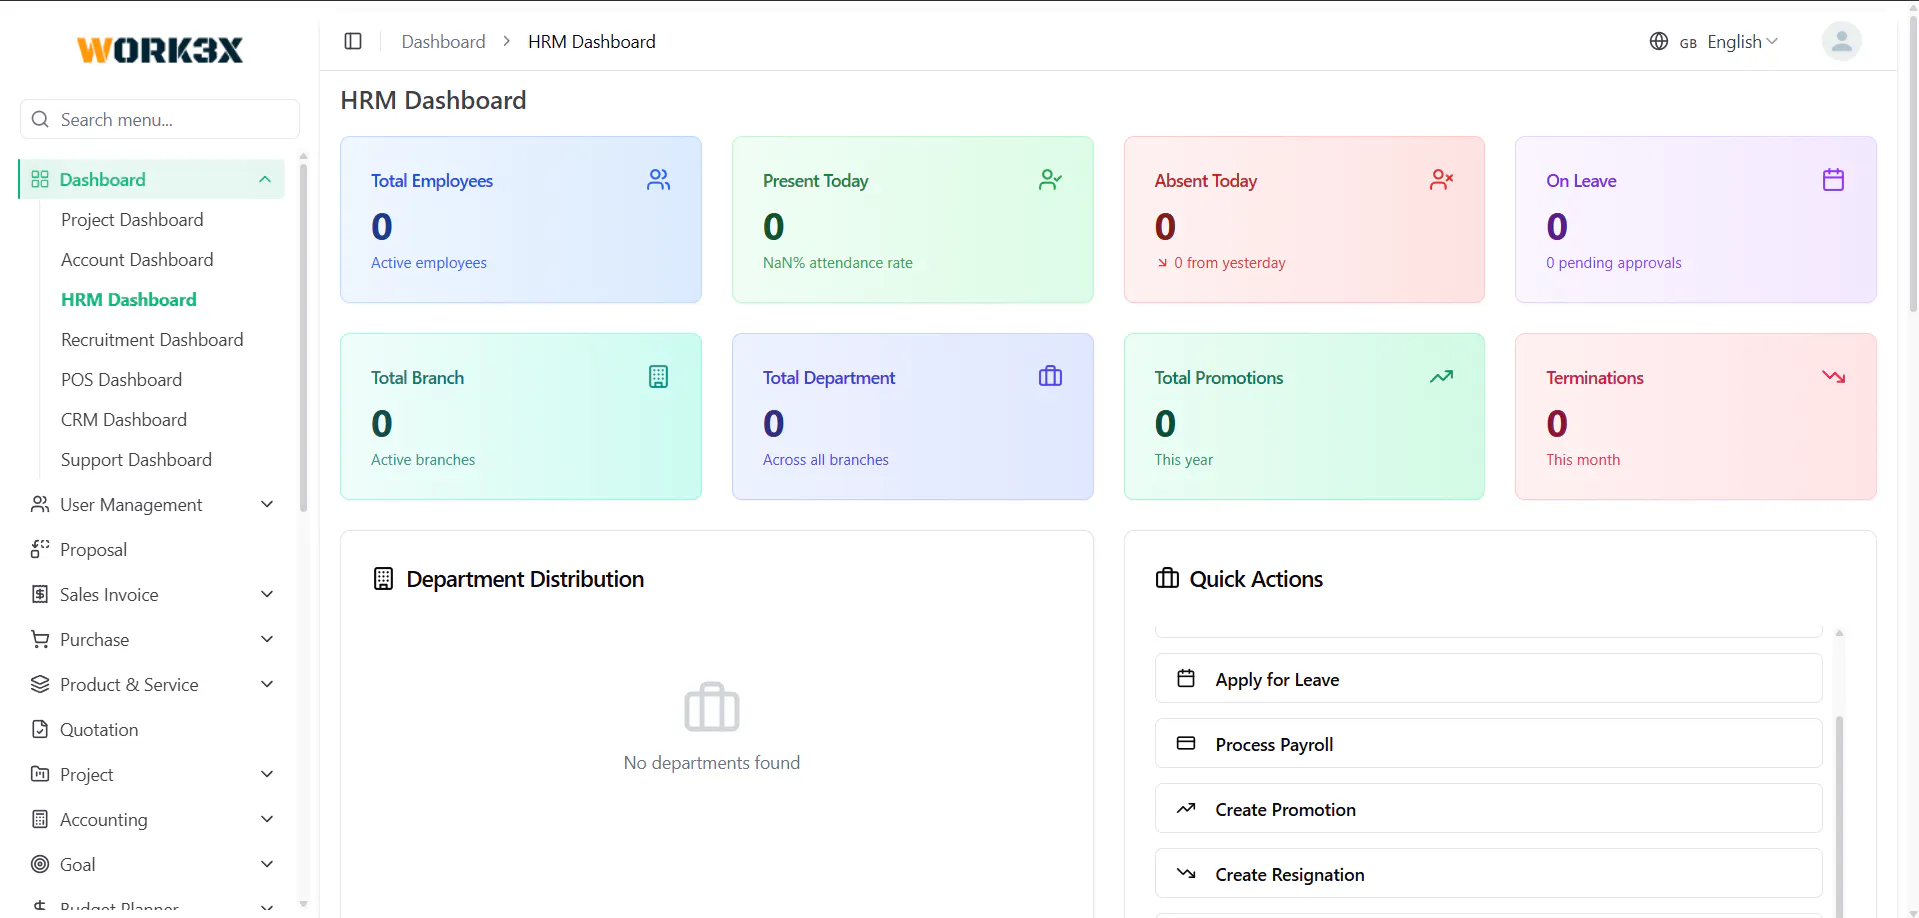The width and height of the screenshot is (1919, 918).
Task: Expand the Project chevron
Action: pyautogui.click(x=267, y=774)
